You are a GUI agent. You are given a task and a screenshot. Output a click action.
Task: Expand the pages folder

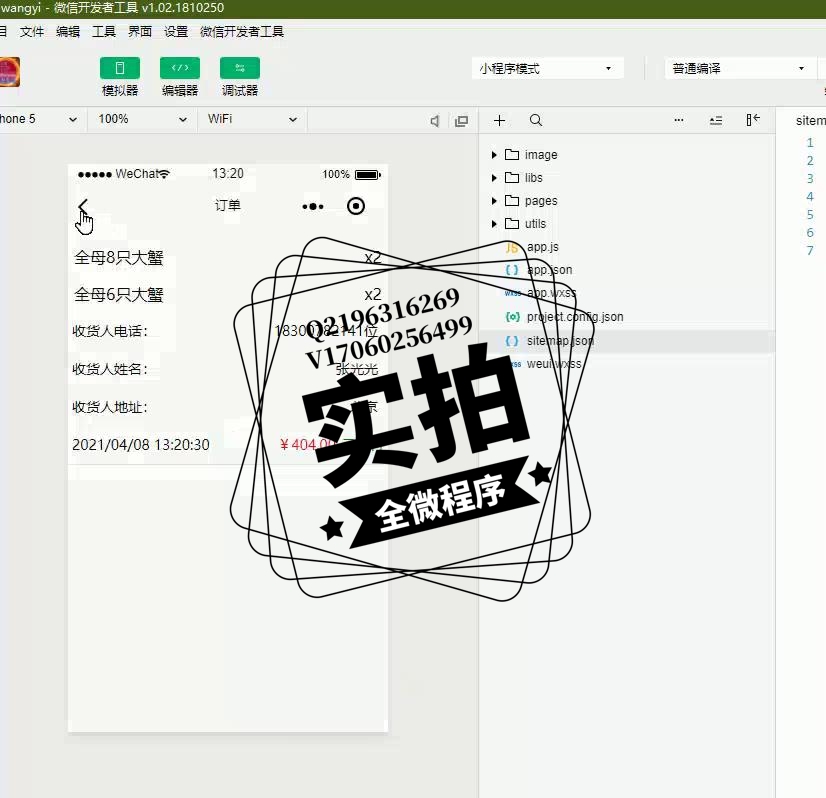click(494, 201)
